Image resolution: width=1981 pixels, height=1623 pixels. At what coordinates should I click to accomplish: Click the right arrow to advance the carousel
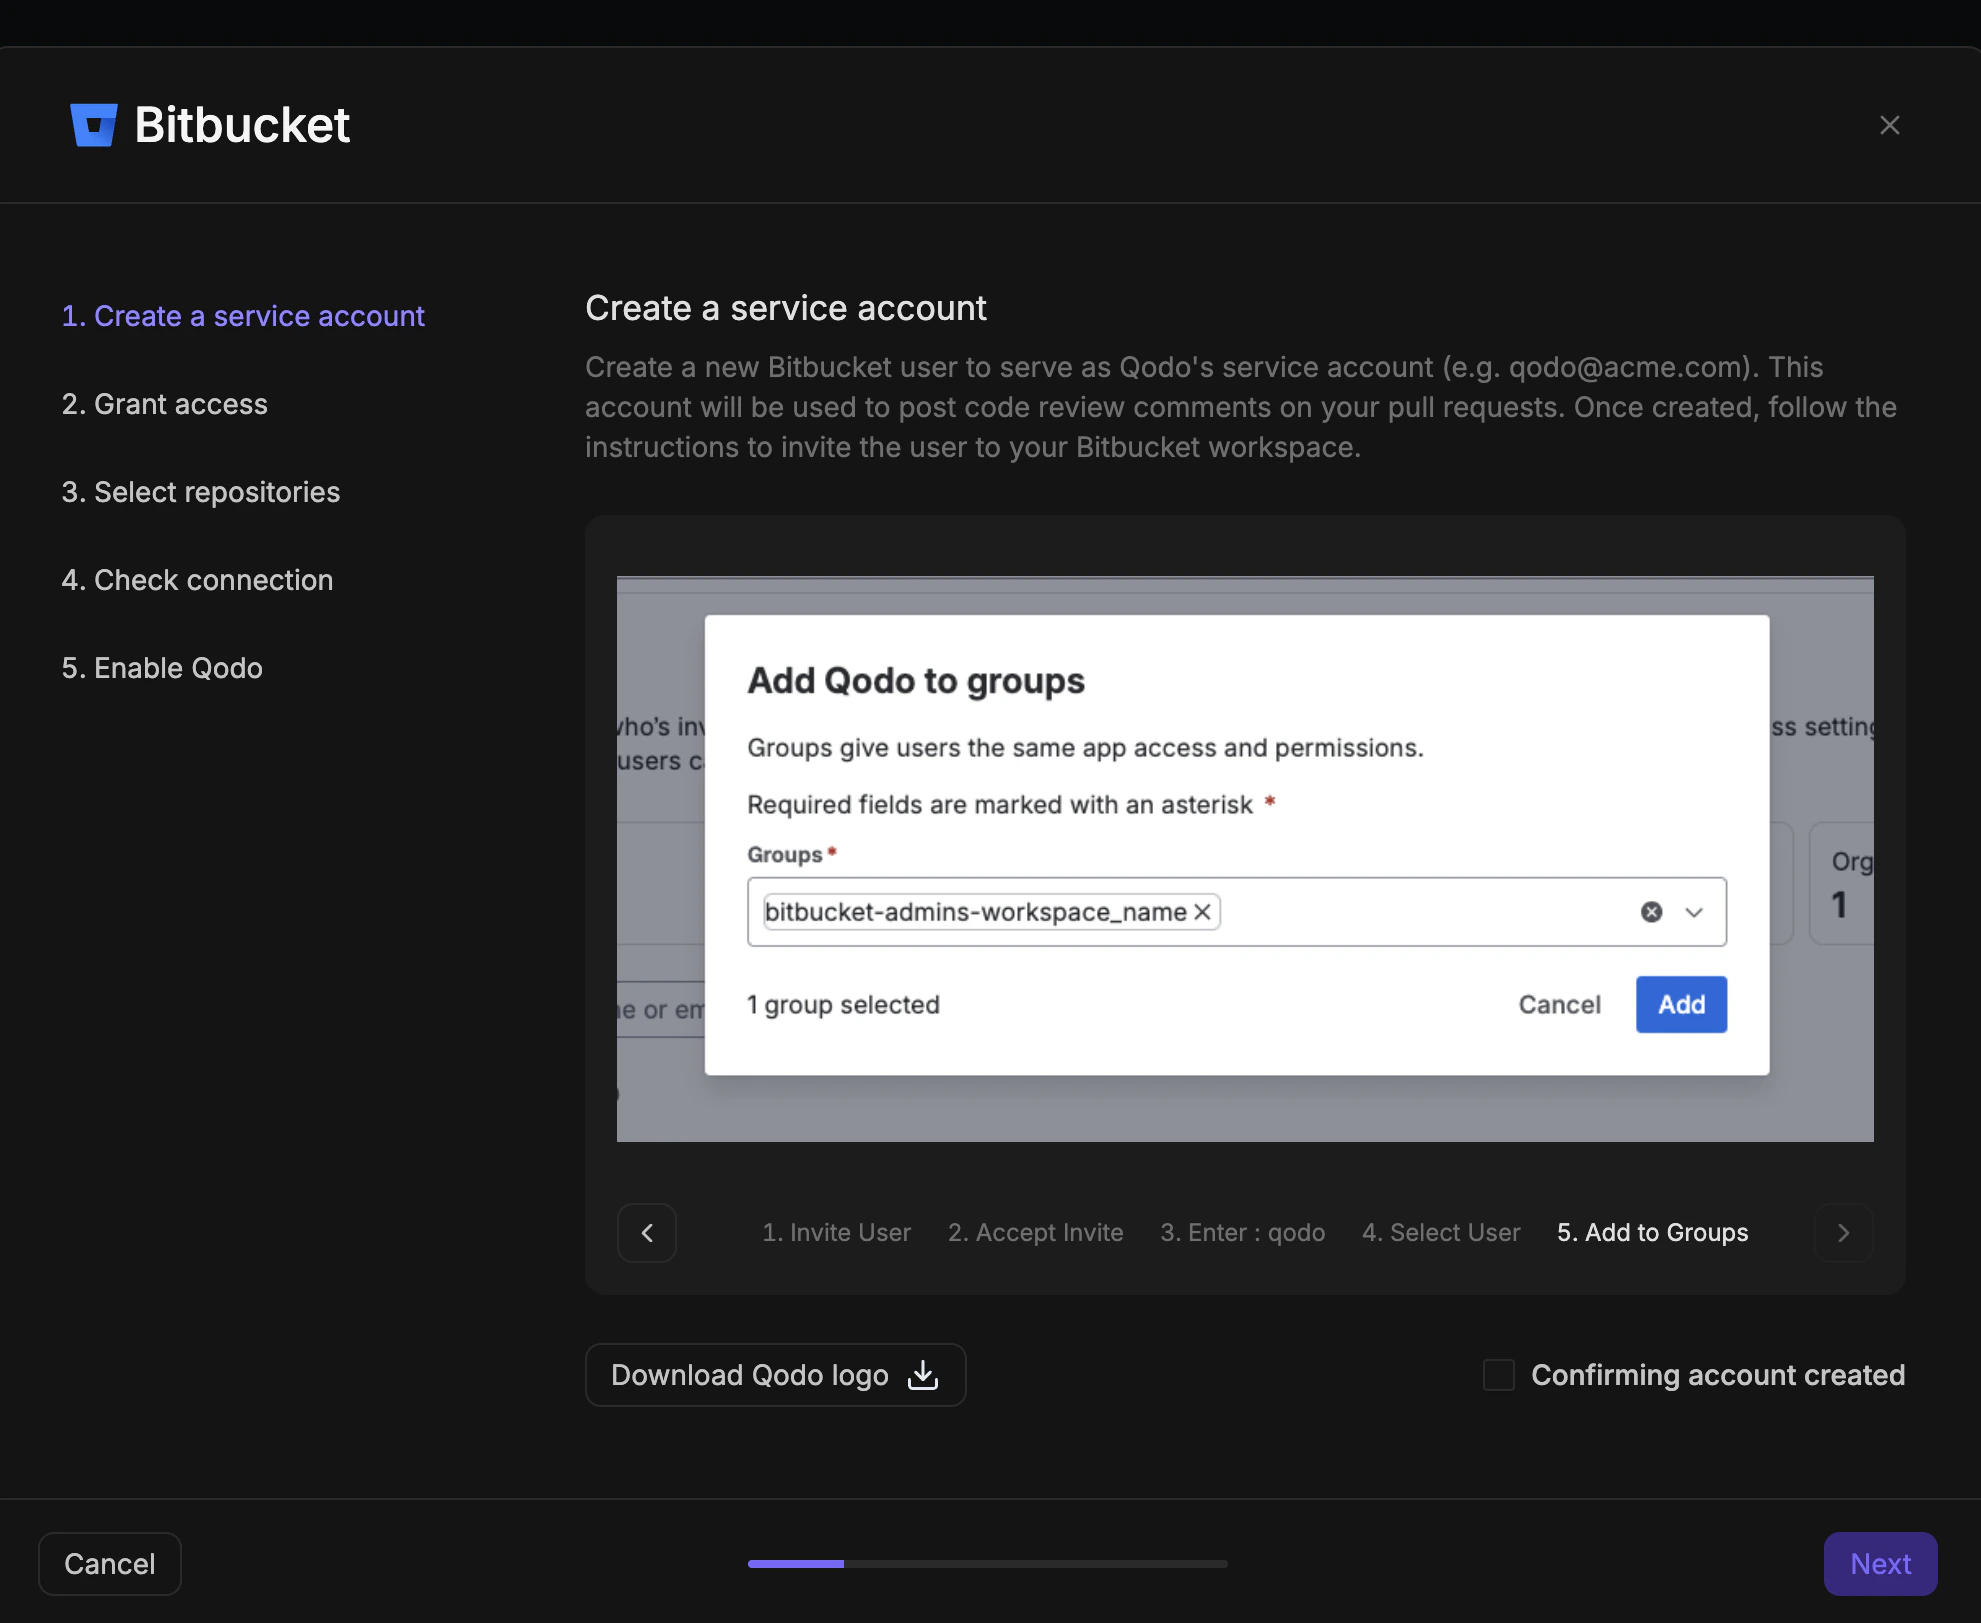coord(1843,1232)
